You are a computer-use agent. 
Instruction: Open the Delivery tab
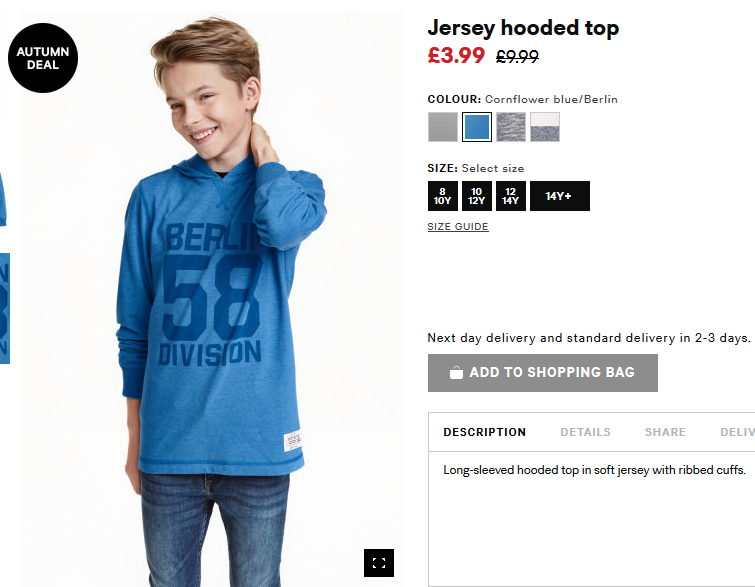click(x=737, y=432)
